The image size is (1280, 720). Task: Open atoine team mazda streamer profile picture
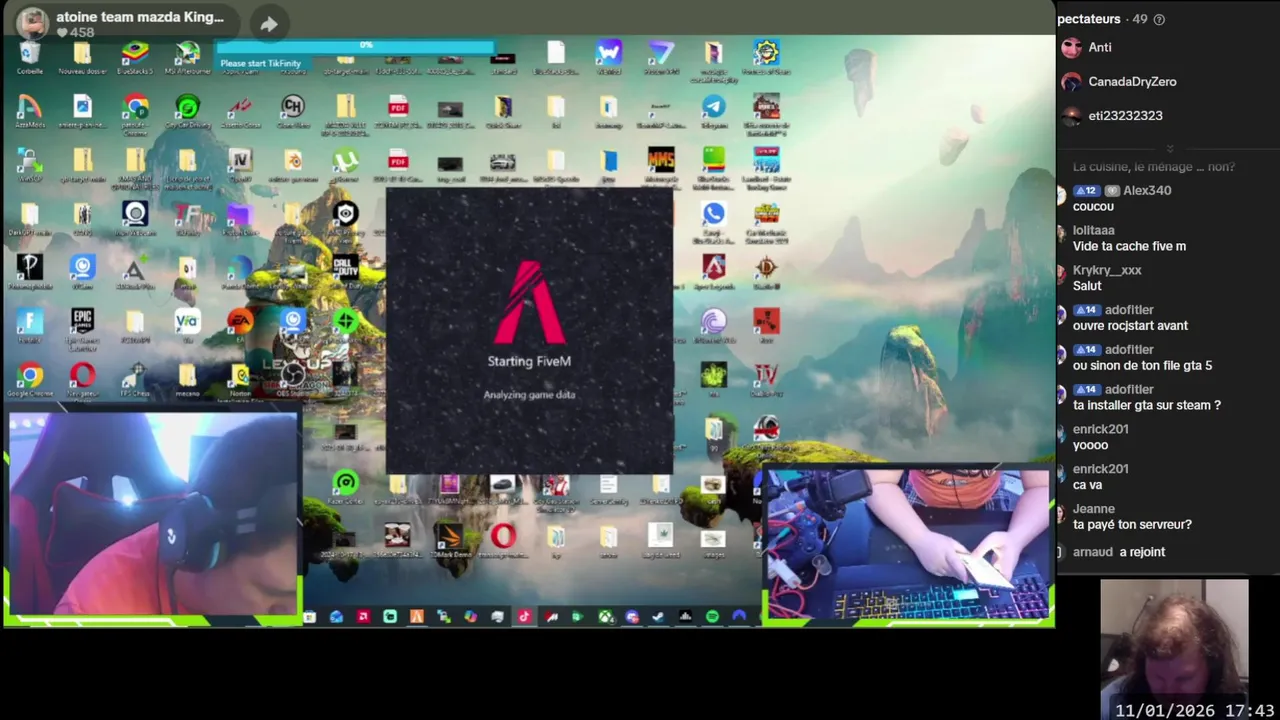pyautogui.click(x=32, y=23)
